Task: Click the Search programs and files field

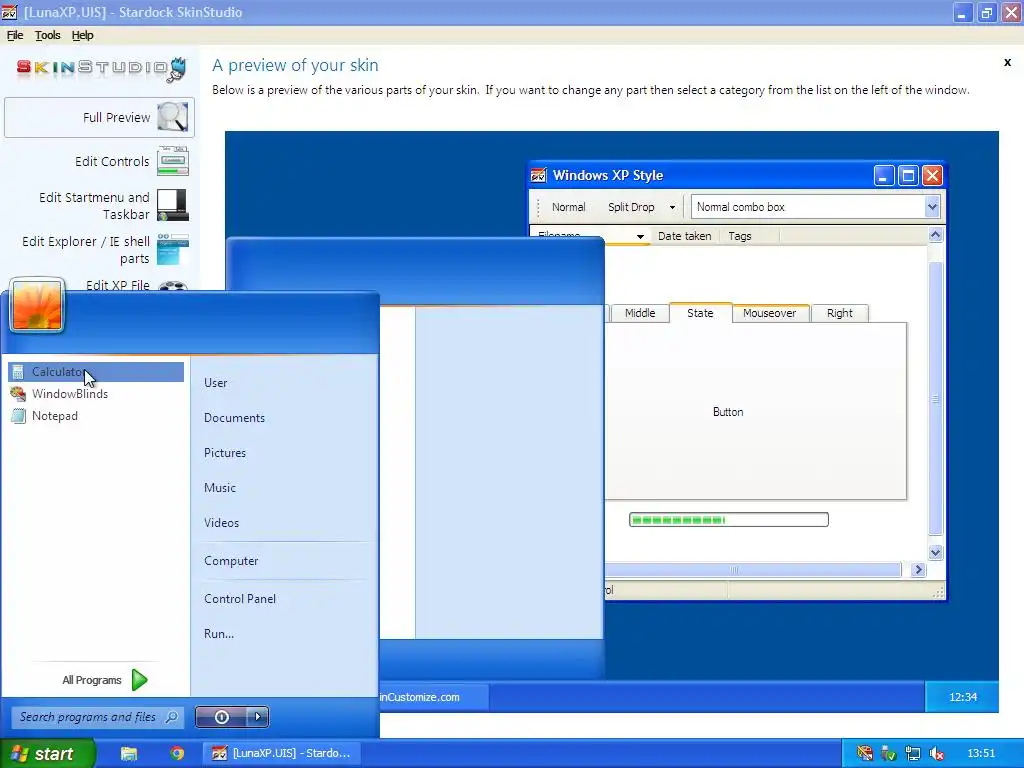Action: coord(97,717)
